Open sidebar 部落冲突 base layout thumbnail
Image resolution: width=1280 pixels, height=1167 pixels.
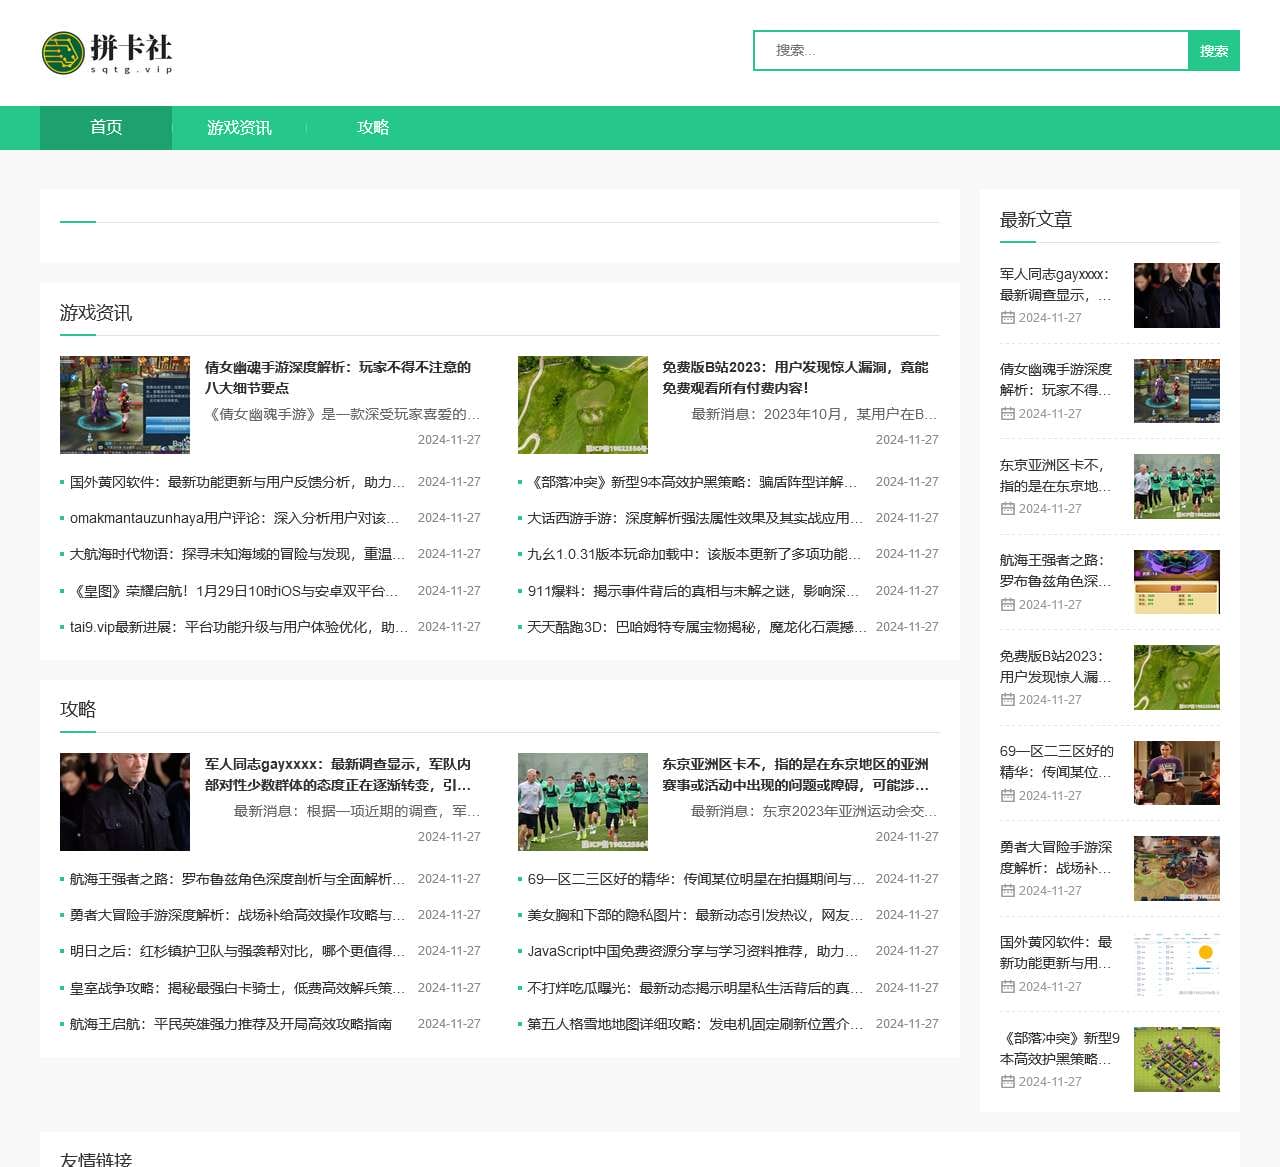coord(1176,1059)
